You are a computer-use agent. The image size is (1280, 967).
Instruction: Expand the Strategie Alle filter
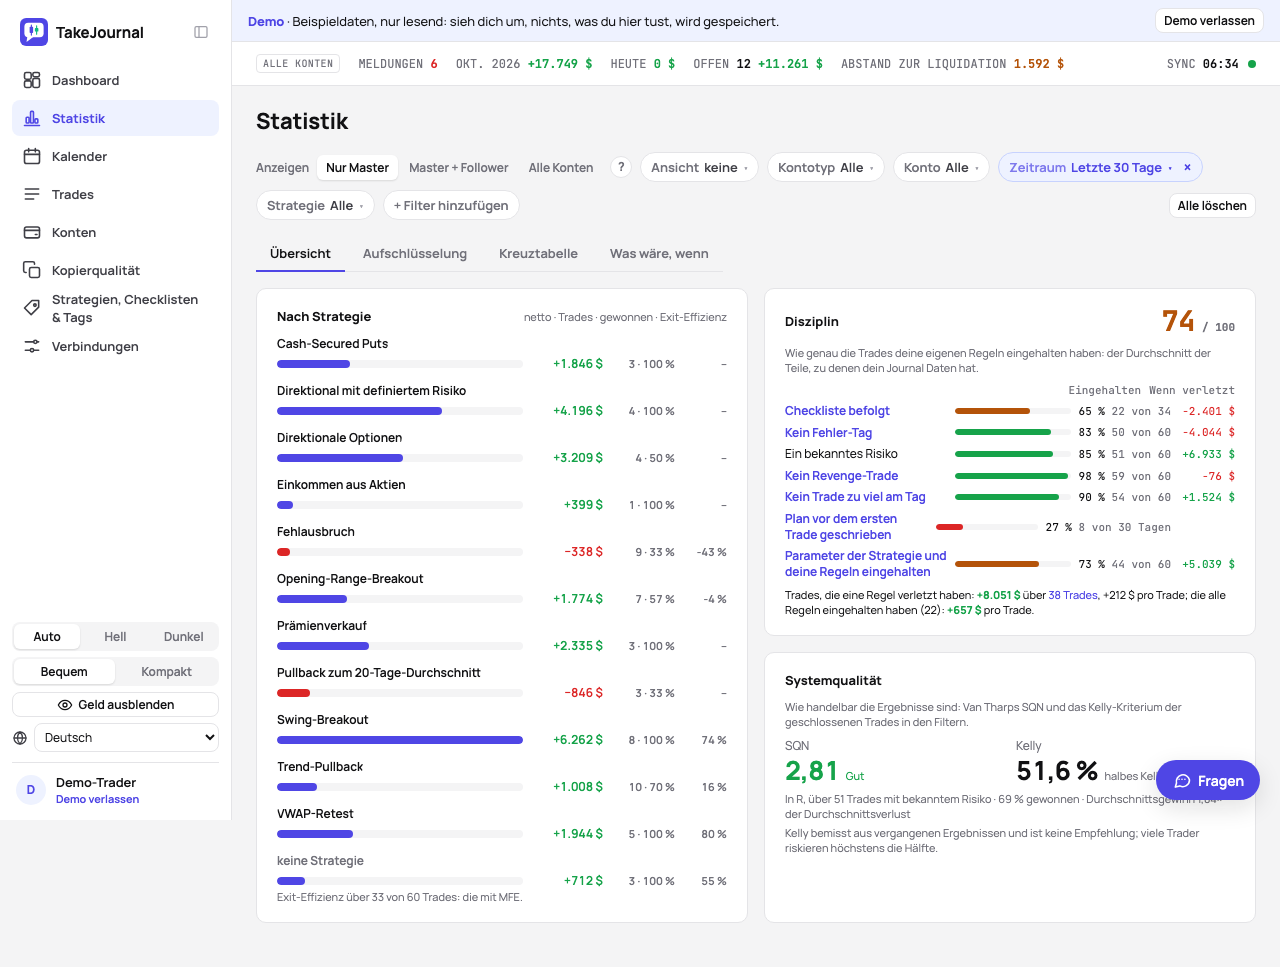(315, 205)
